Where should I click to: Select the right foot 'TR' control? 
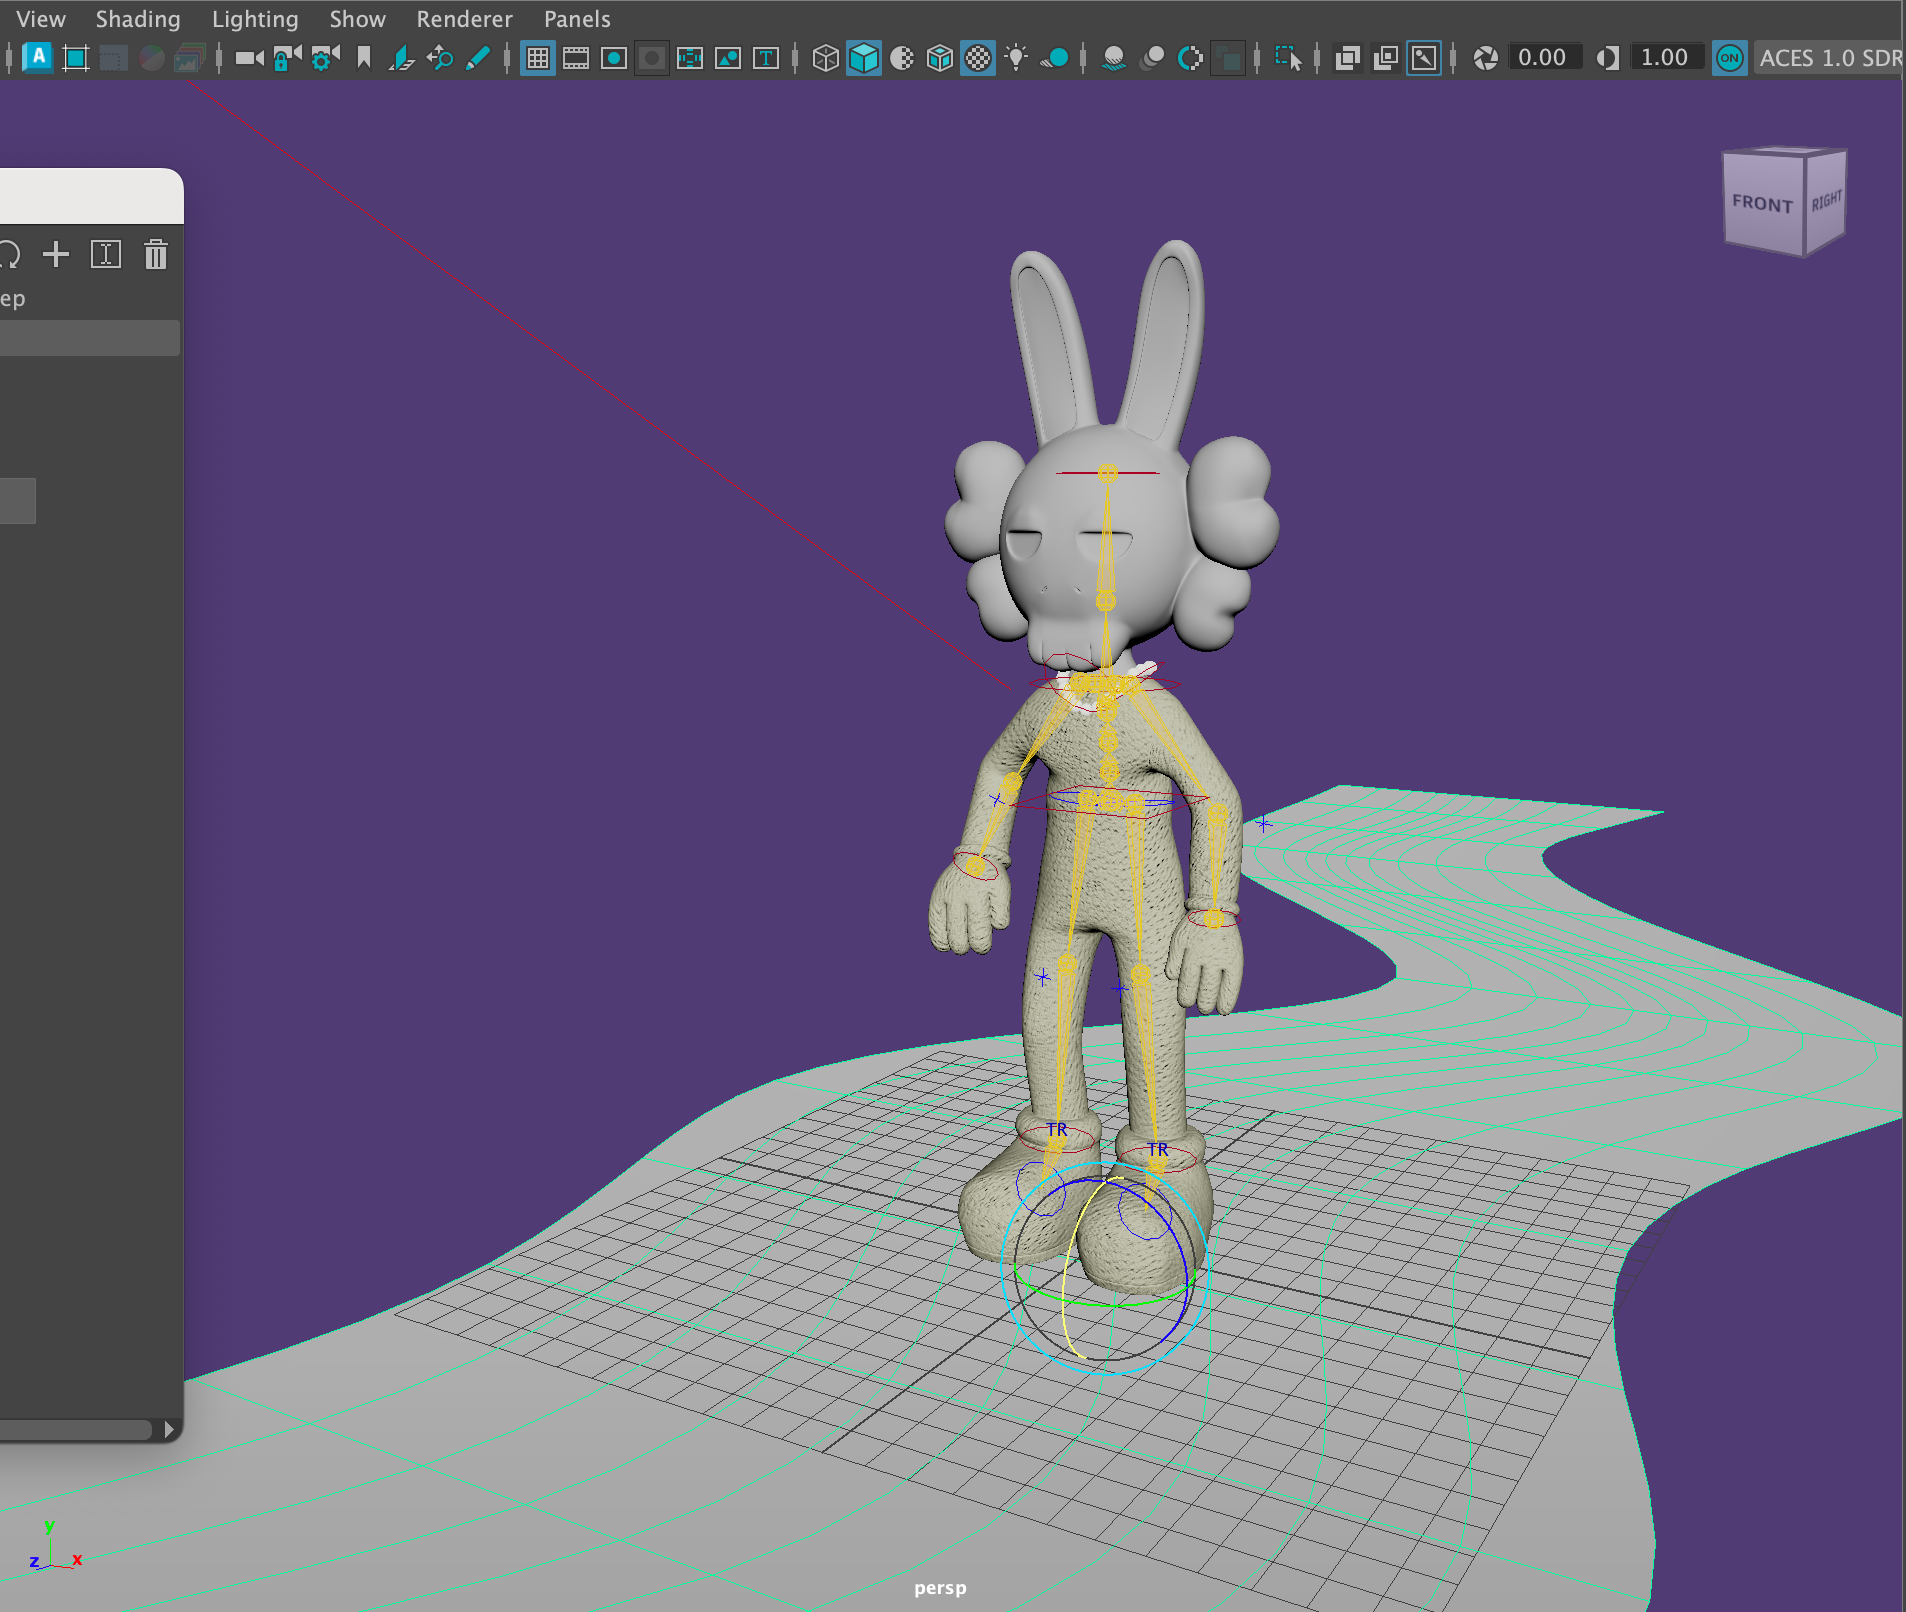(1158, 1150)
